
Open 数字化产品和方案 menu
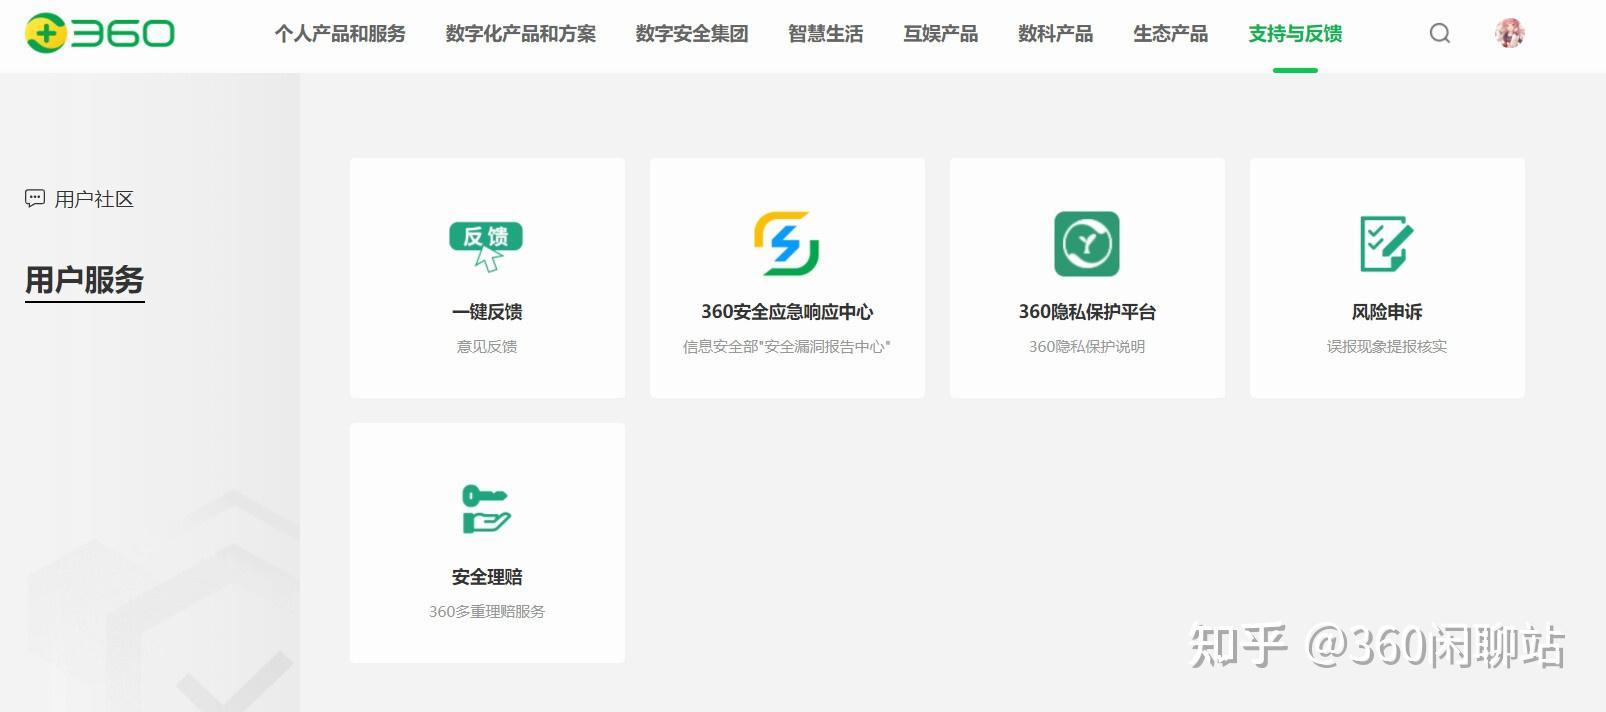520,34
